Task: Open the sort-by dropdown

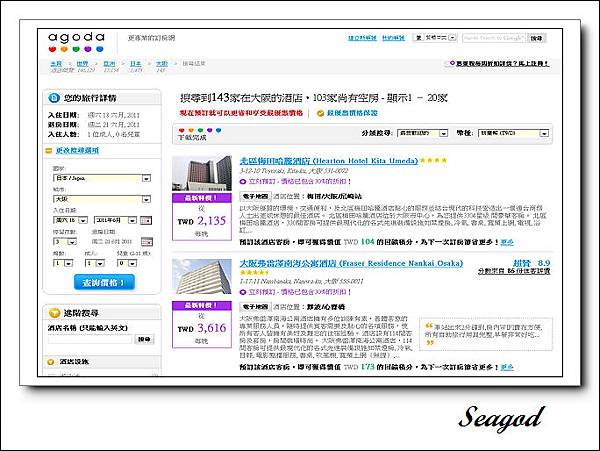Action: tap(422, 133)
